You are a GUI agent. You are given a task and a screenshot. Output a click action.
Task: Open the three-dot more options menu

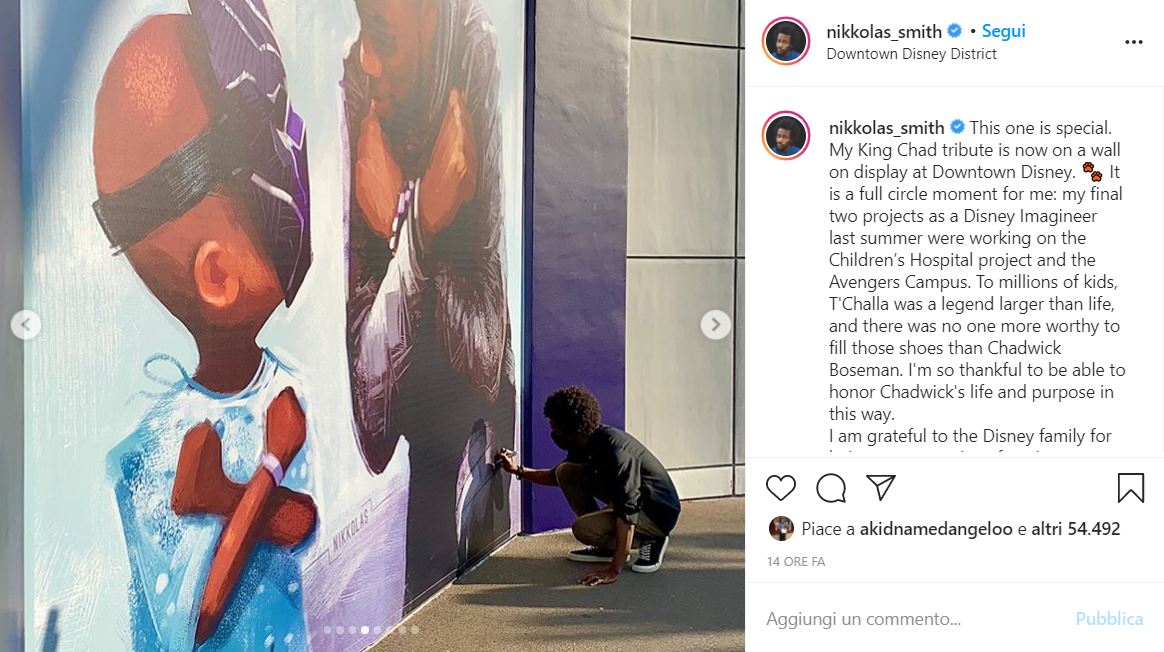pos(1134,42)
